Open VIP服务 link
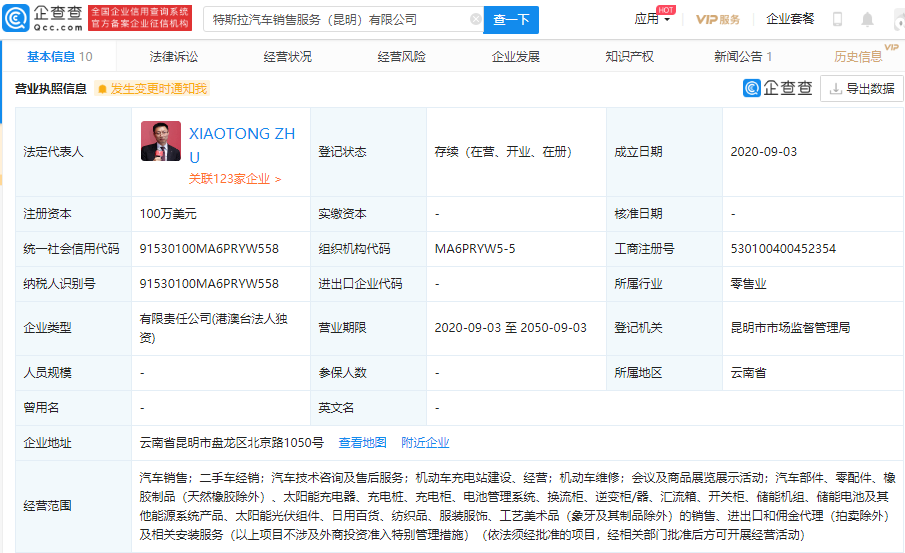The height and width of the screenshot is (553, 905). pyautogui.click(x=717, y=19)
